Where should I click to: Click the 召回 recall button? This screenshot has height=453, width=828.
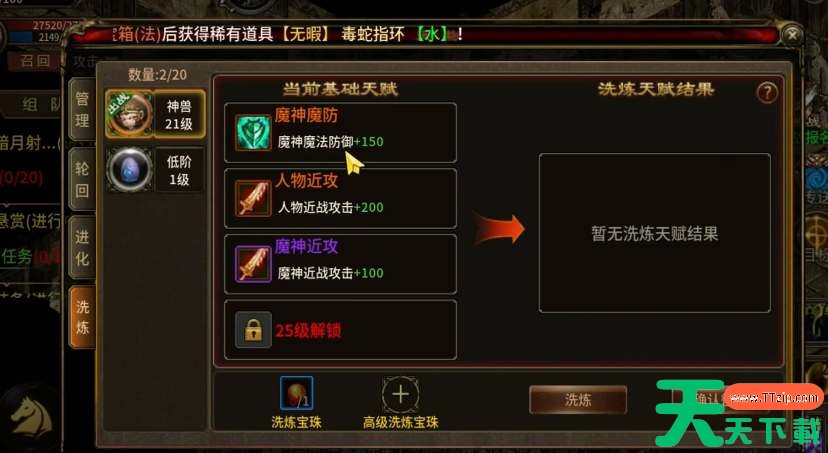[x=35, y=61]
